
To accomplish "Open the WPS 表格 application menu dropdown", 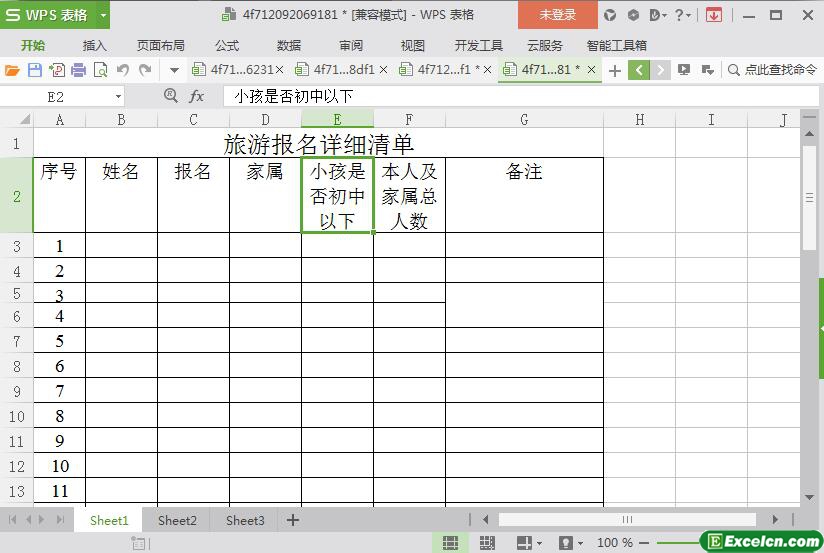I will 103,15.
